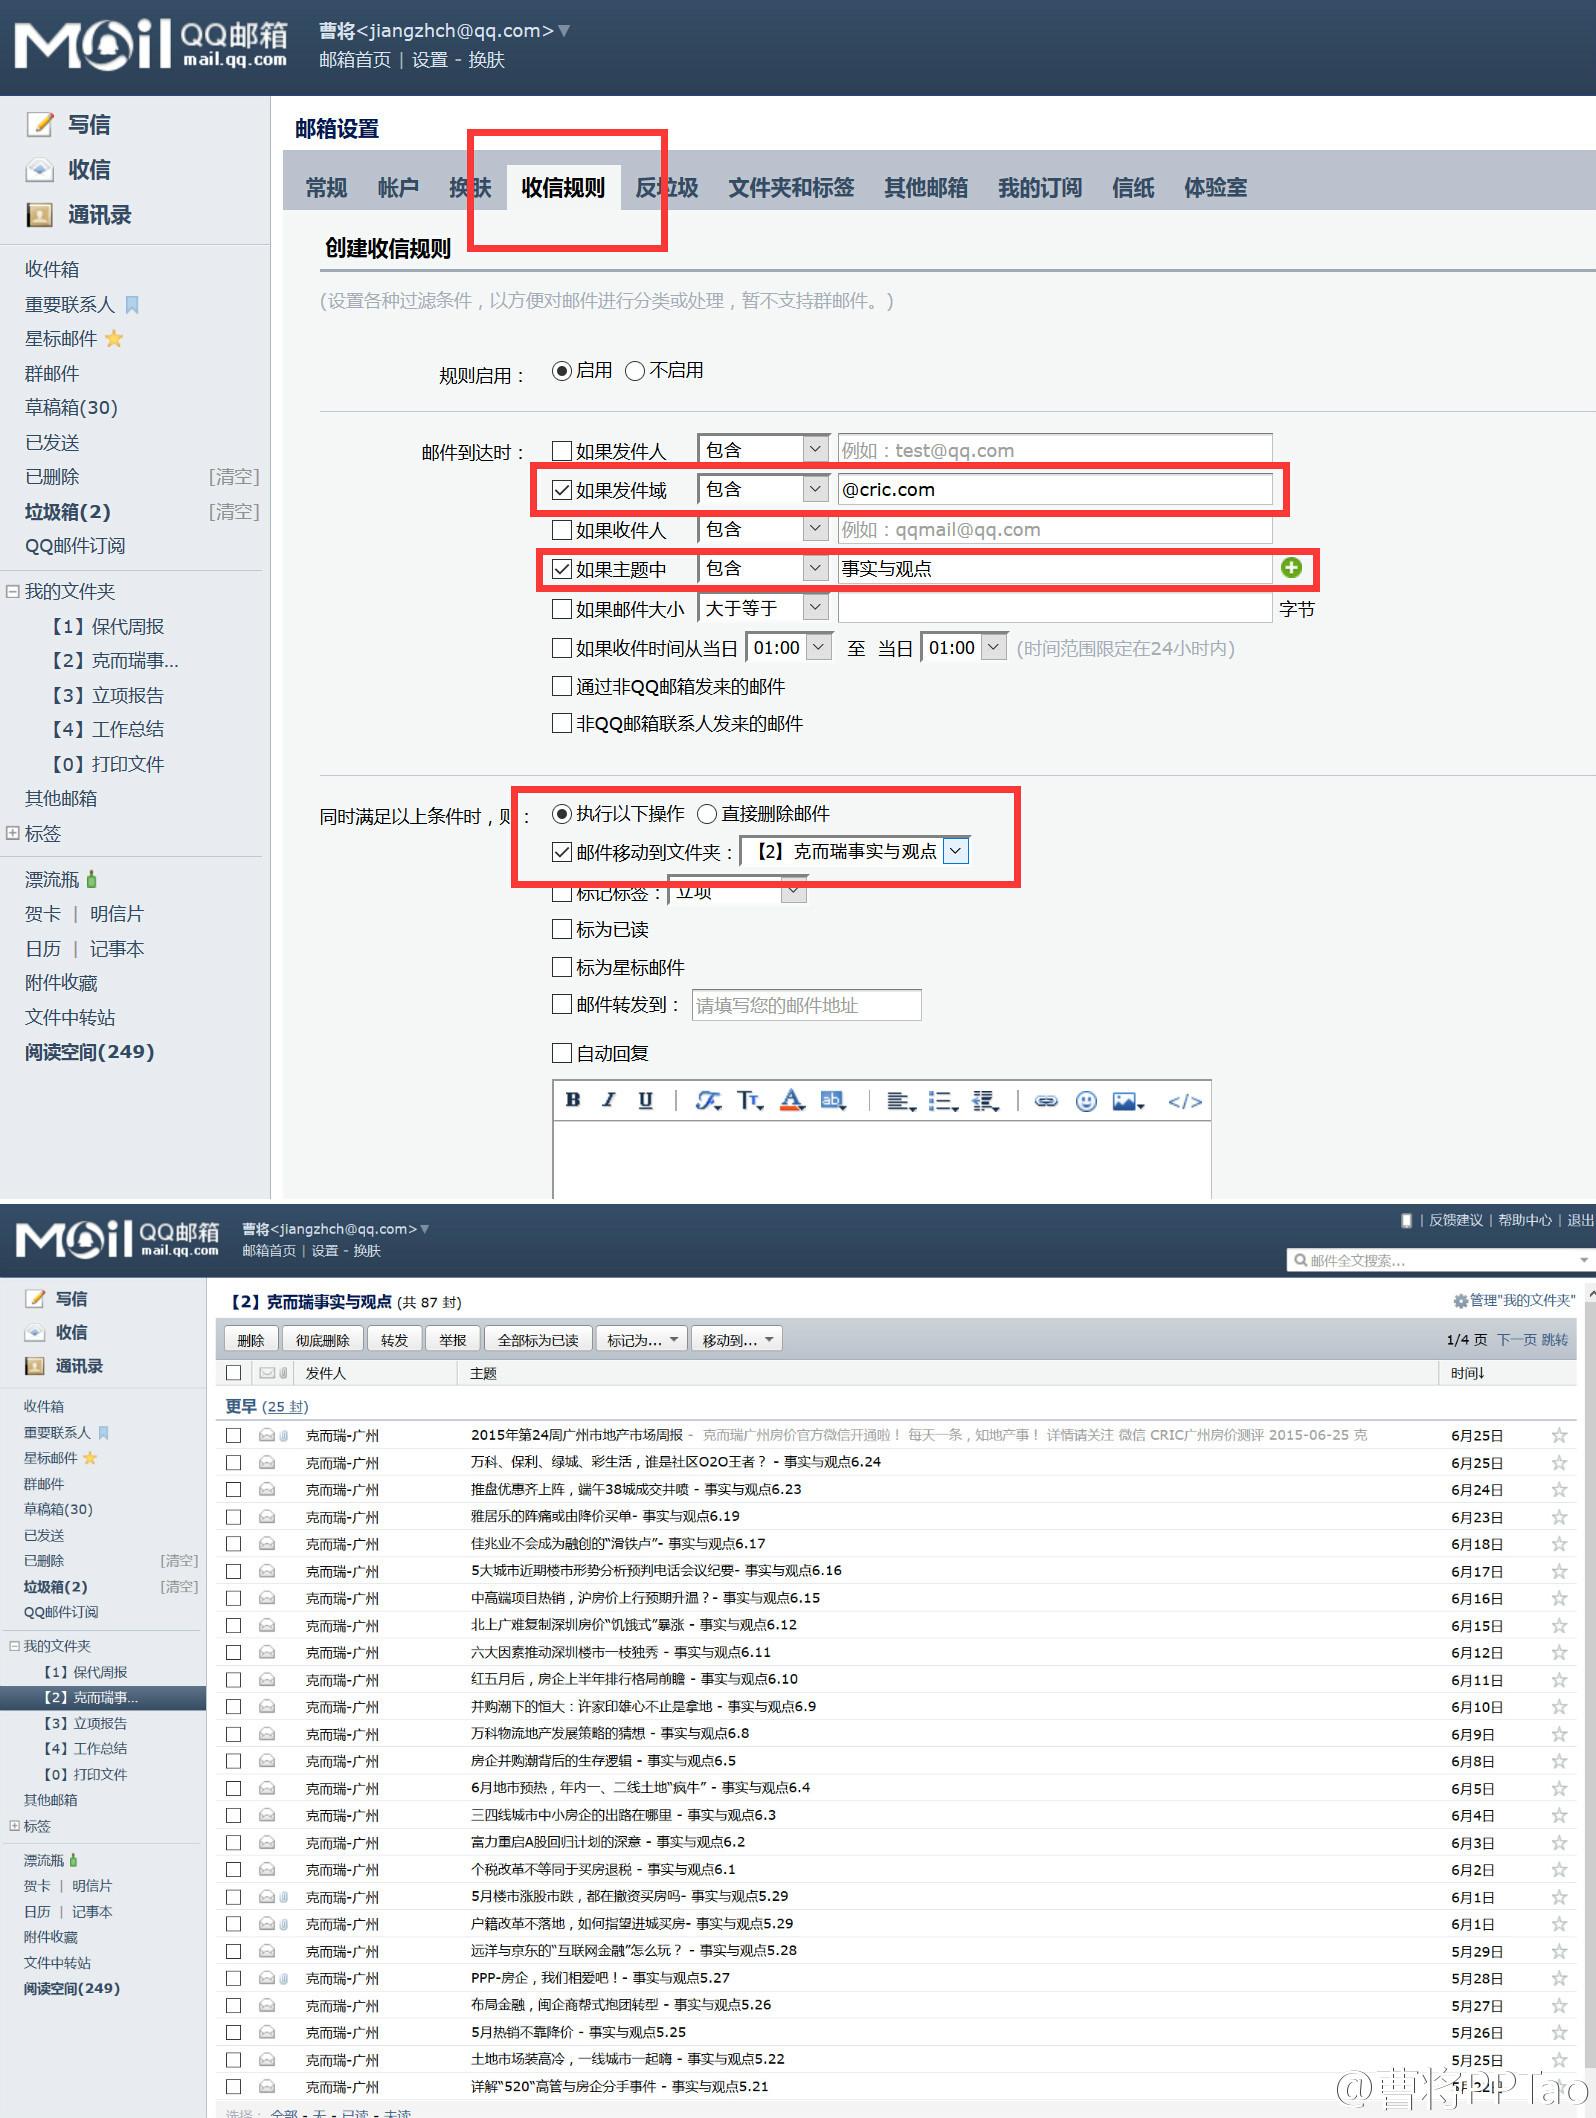Switch to the 帐户 settings tab
The width and height of the screenshot is (1596, 2118).
[397, 188]
